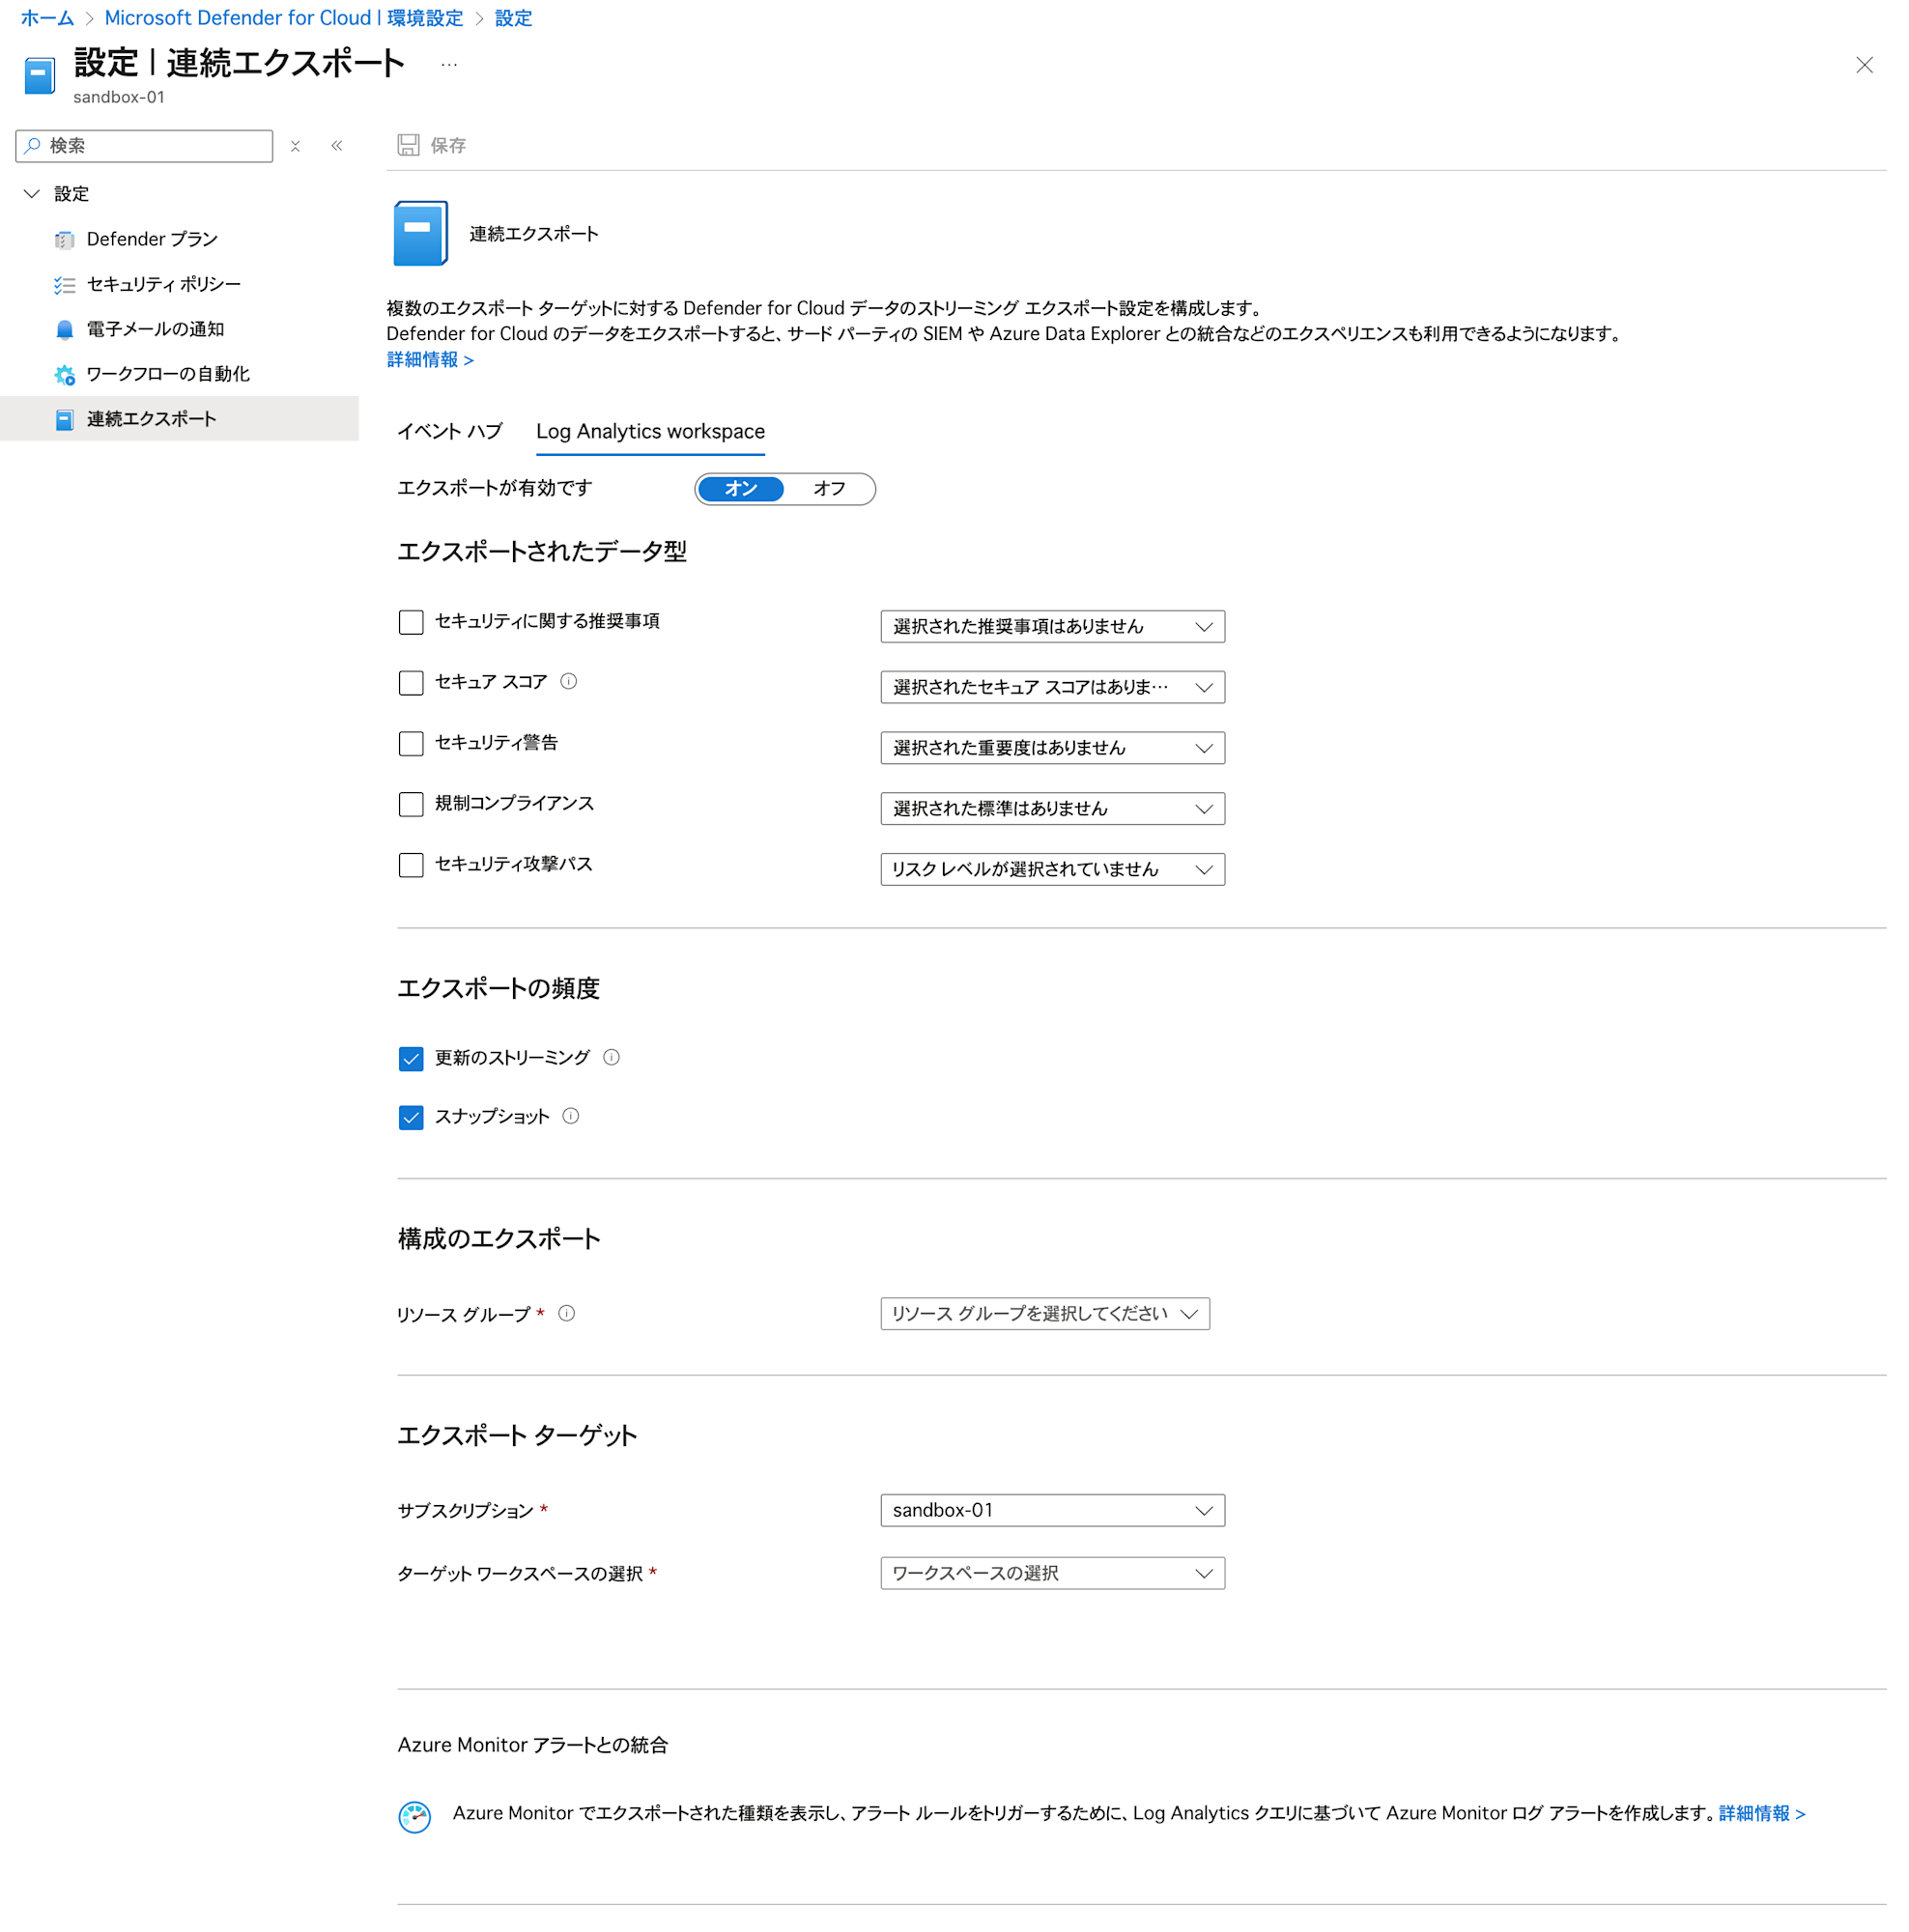The height and width of the screenshot is (1932, 1909).
Task: Check the セキュリティ攻撃パス checkbox
Action: coord(411,865)
